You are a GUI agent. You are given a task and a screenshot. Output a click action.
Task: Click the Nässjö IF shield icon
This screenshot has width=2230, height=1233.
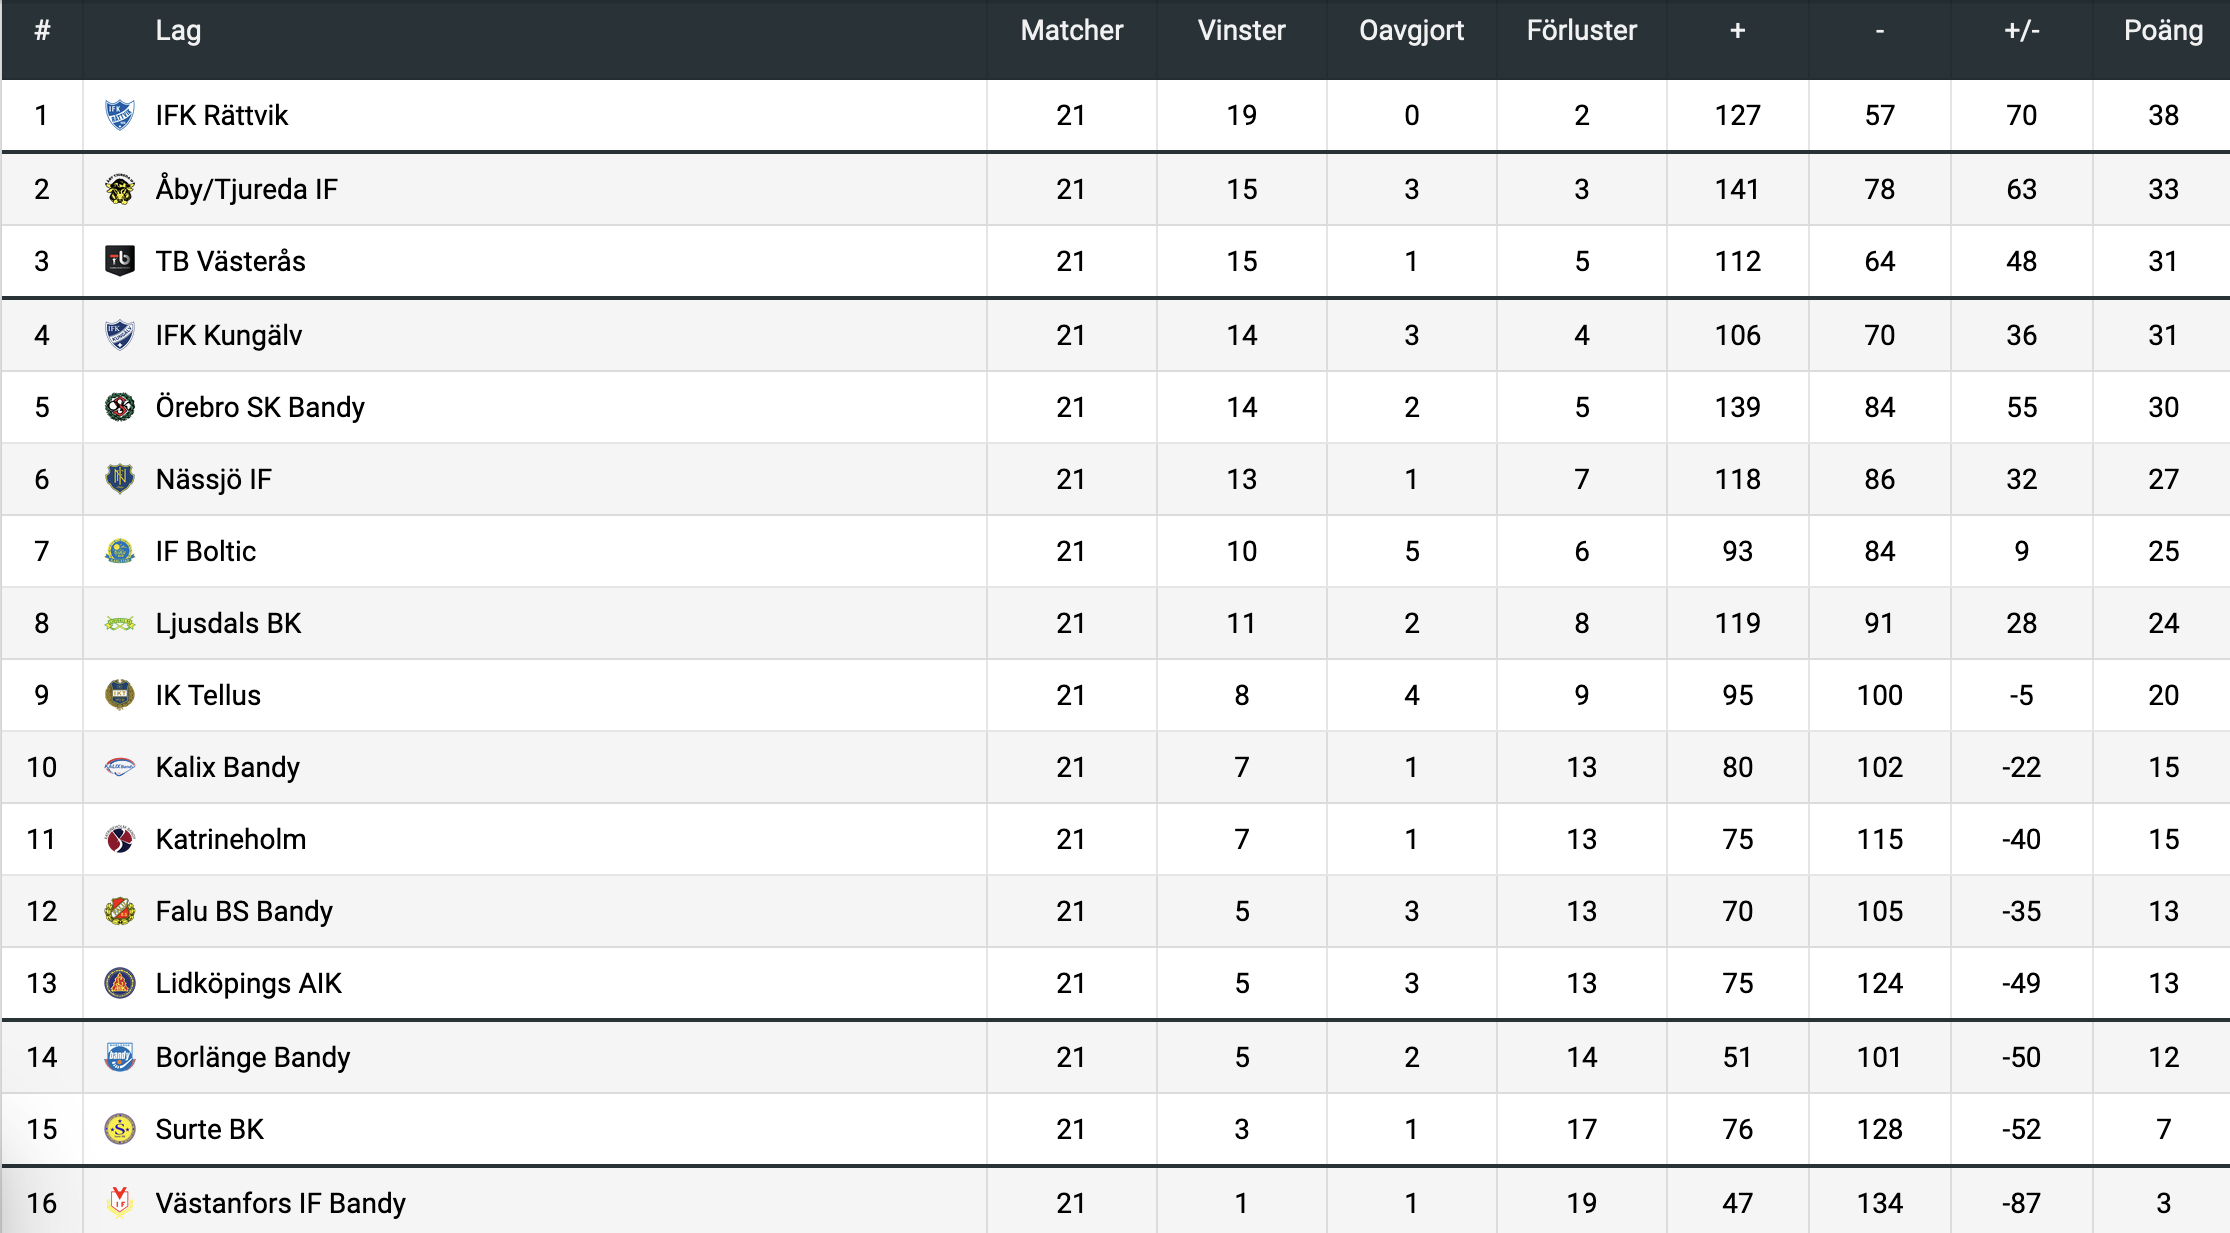120,479
